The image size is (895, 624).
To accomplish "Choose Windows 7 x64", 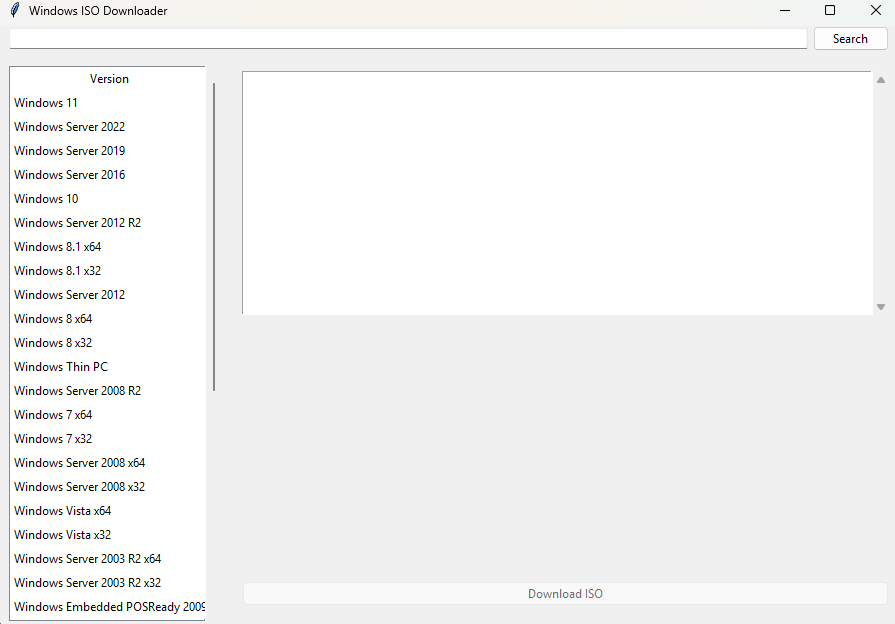I will tap(107, 414).
